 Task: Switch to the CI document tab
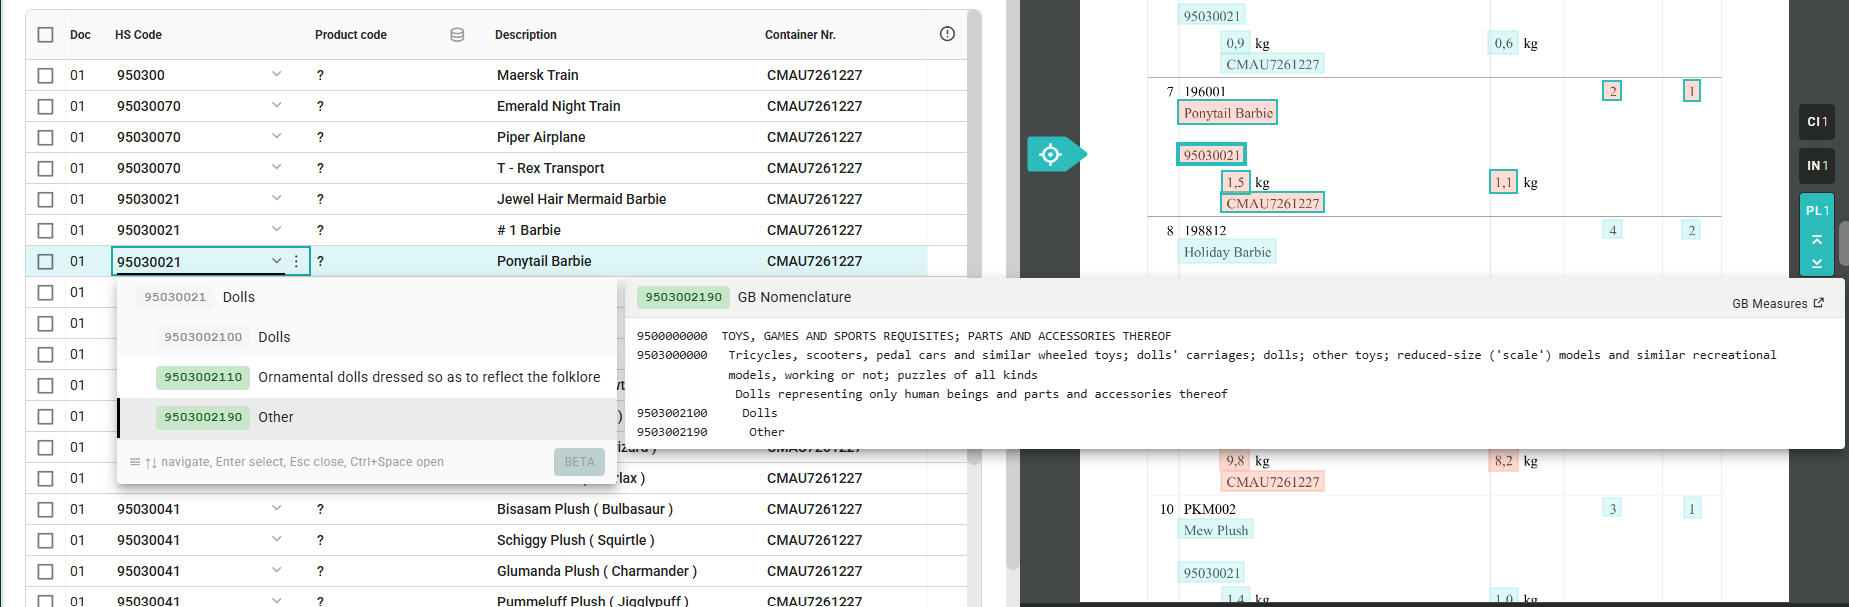(x=1816, y=122)
